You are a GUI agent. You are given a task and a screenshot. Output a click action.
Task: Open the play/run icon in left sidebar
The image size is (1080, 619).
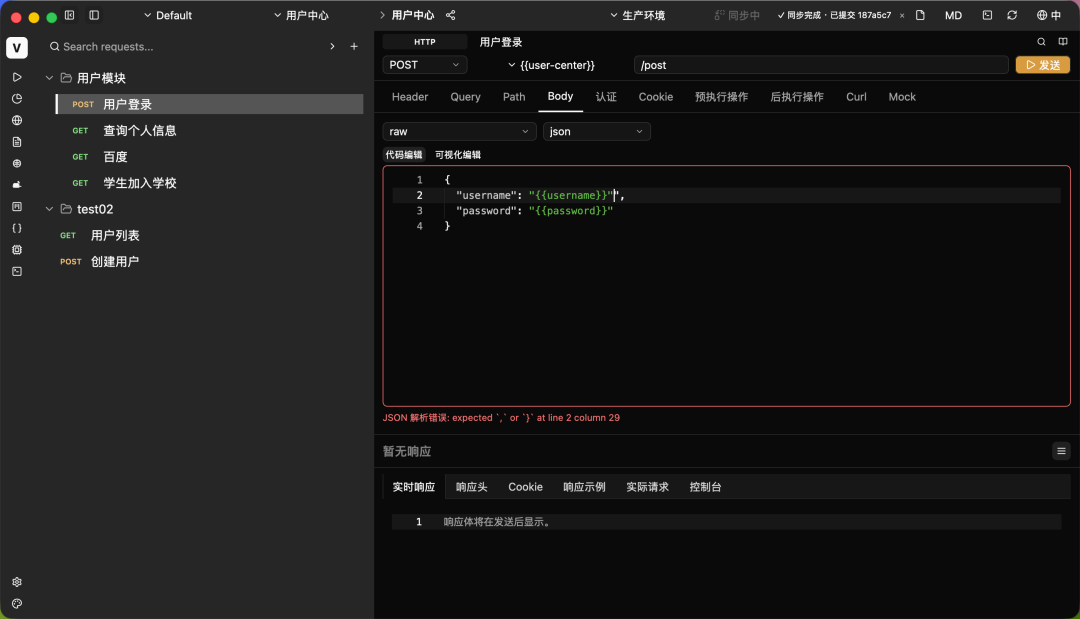coord(17,77)
